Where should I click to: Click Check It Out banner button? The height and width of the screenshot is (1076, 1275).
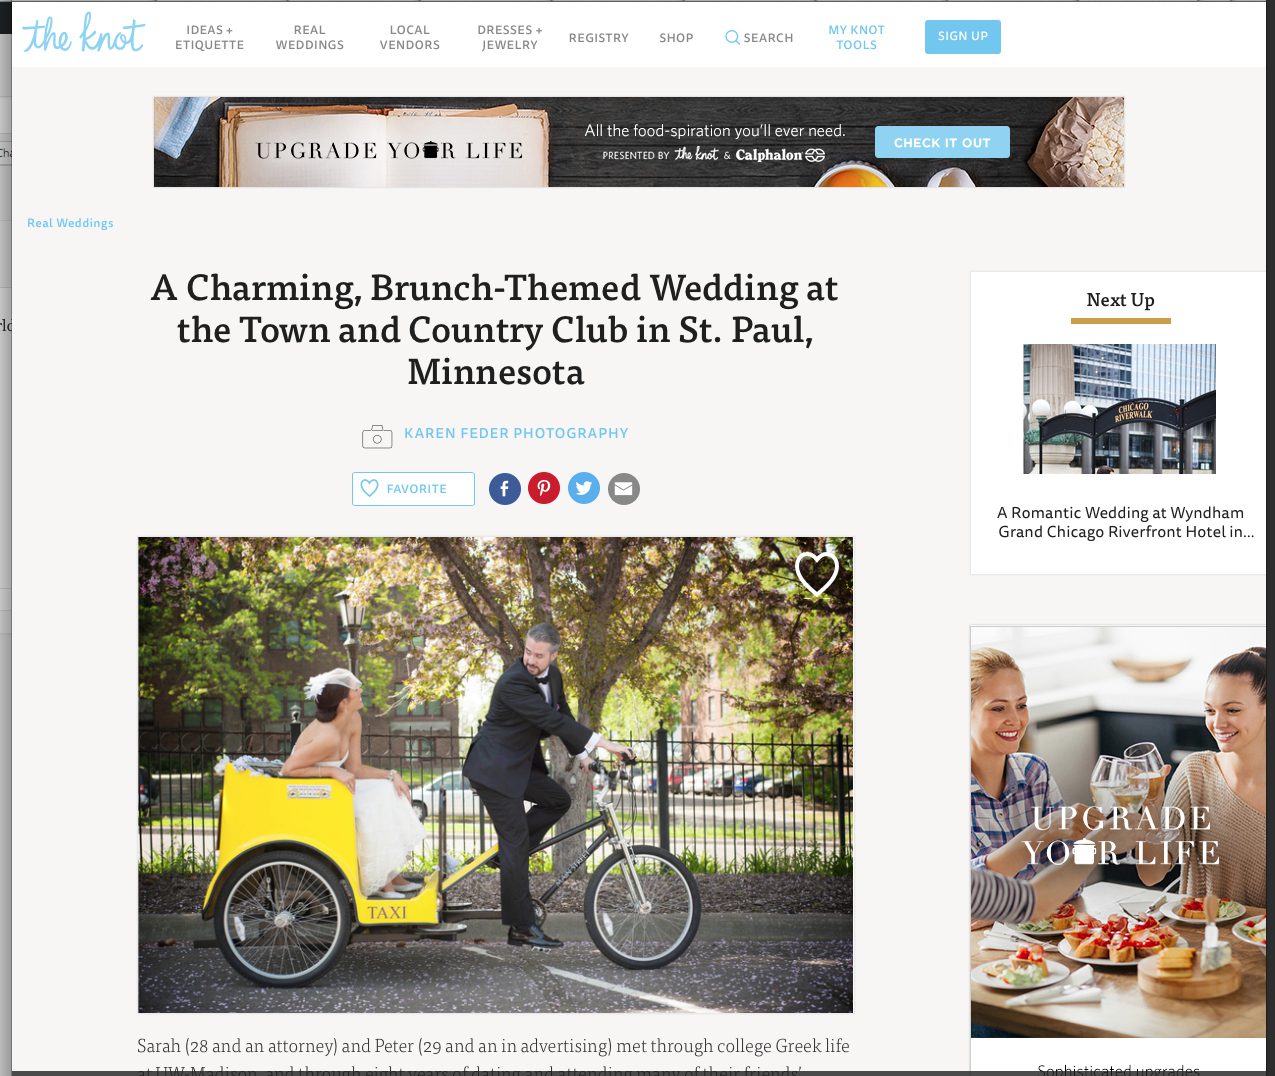tap(942, 142)
